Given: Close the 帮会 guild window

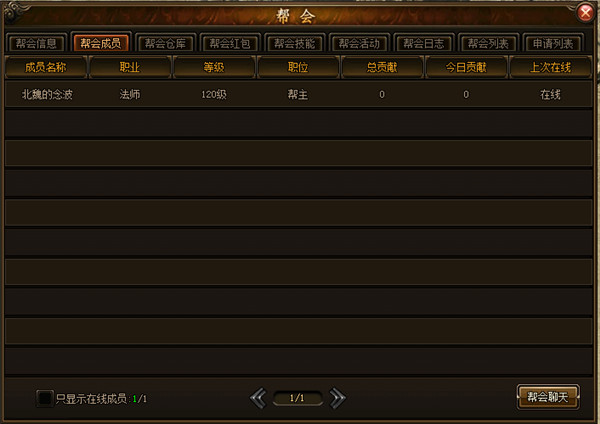Looking at the screenshot, I should pos(585,13).
